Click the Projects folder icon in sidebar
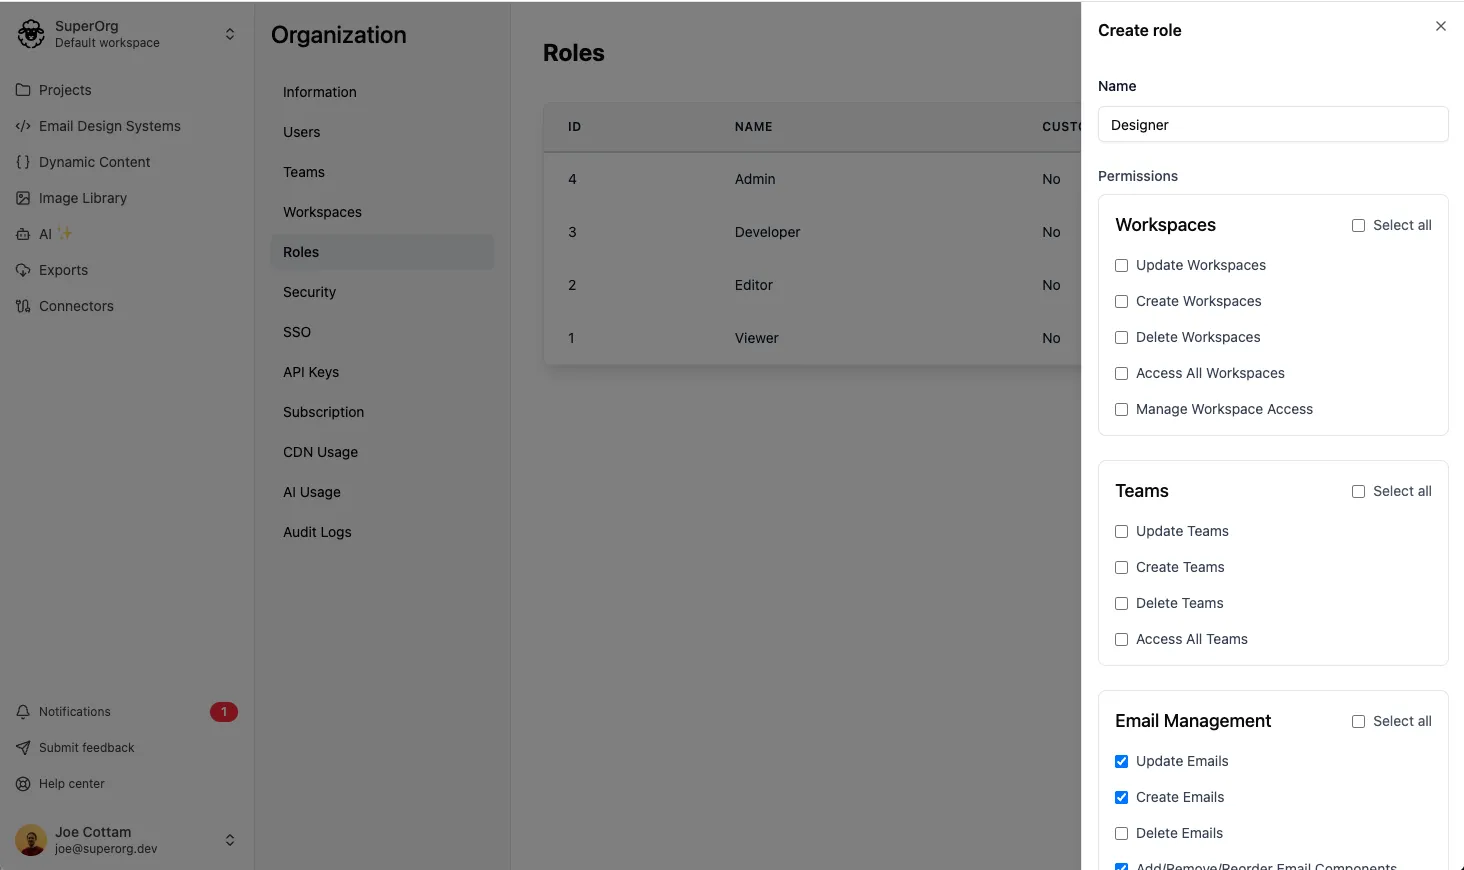 click(23, 90)
